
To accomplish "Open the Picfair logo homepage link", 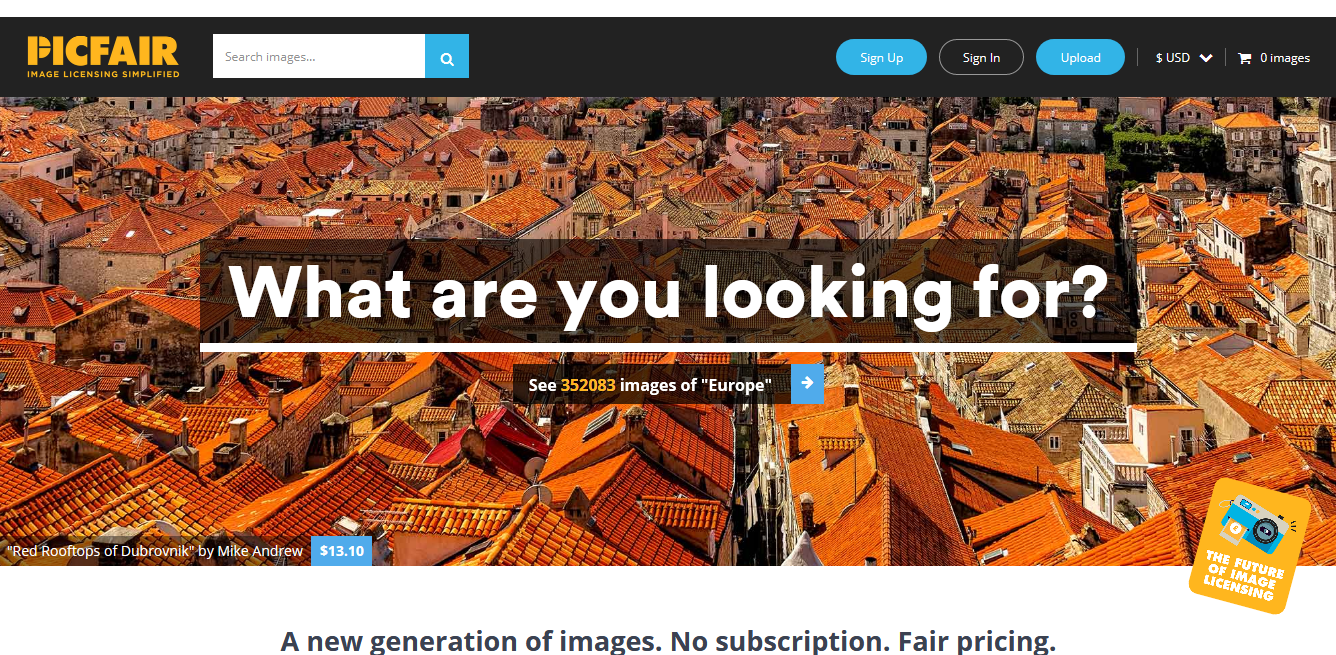I will click(103, 57).
